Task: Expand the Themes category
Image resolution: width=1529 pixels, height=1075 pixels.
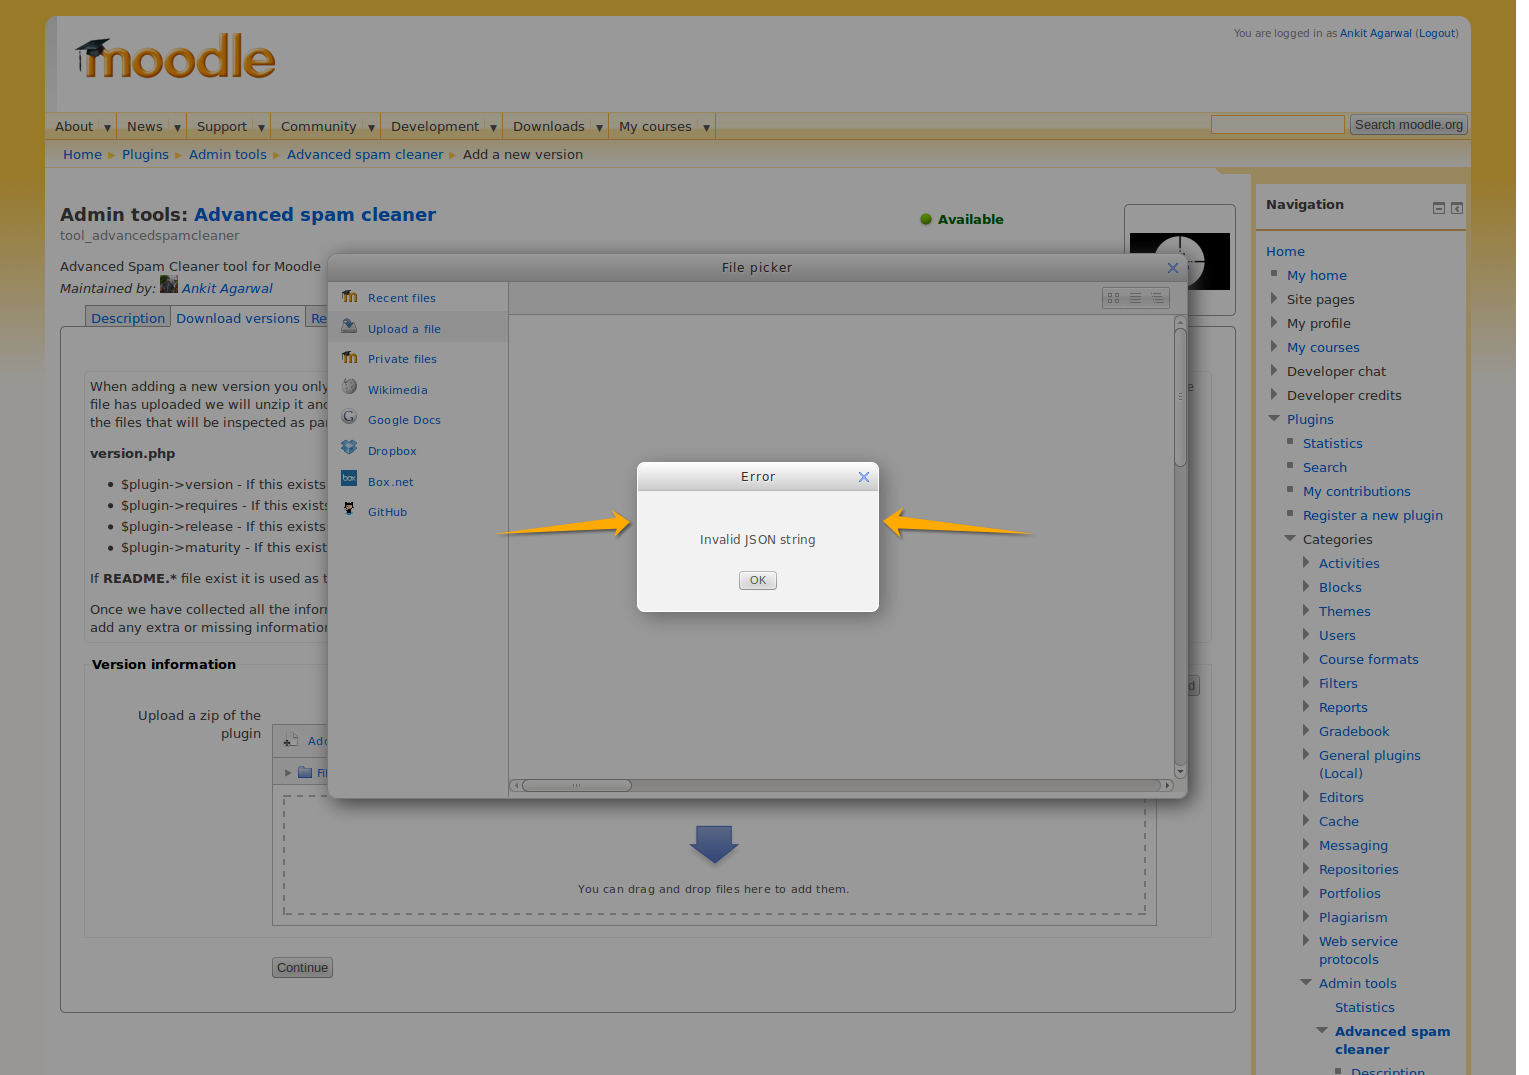Action: [x=1306, y=610]
